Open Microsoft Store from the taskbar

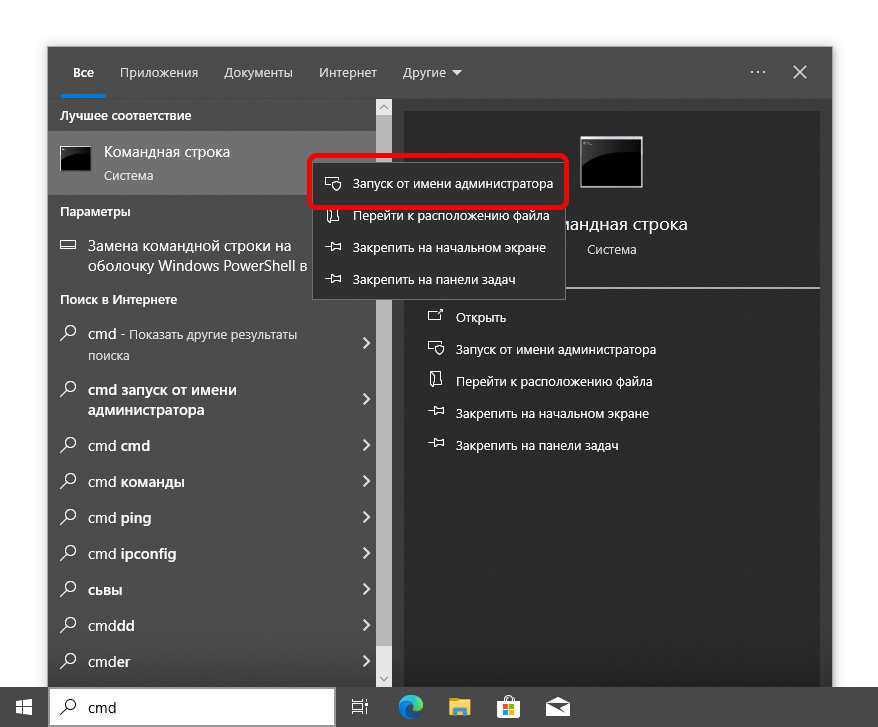(508, 707)
